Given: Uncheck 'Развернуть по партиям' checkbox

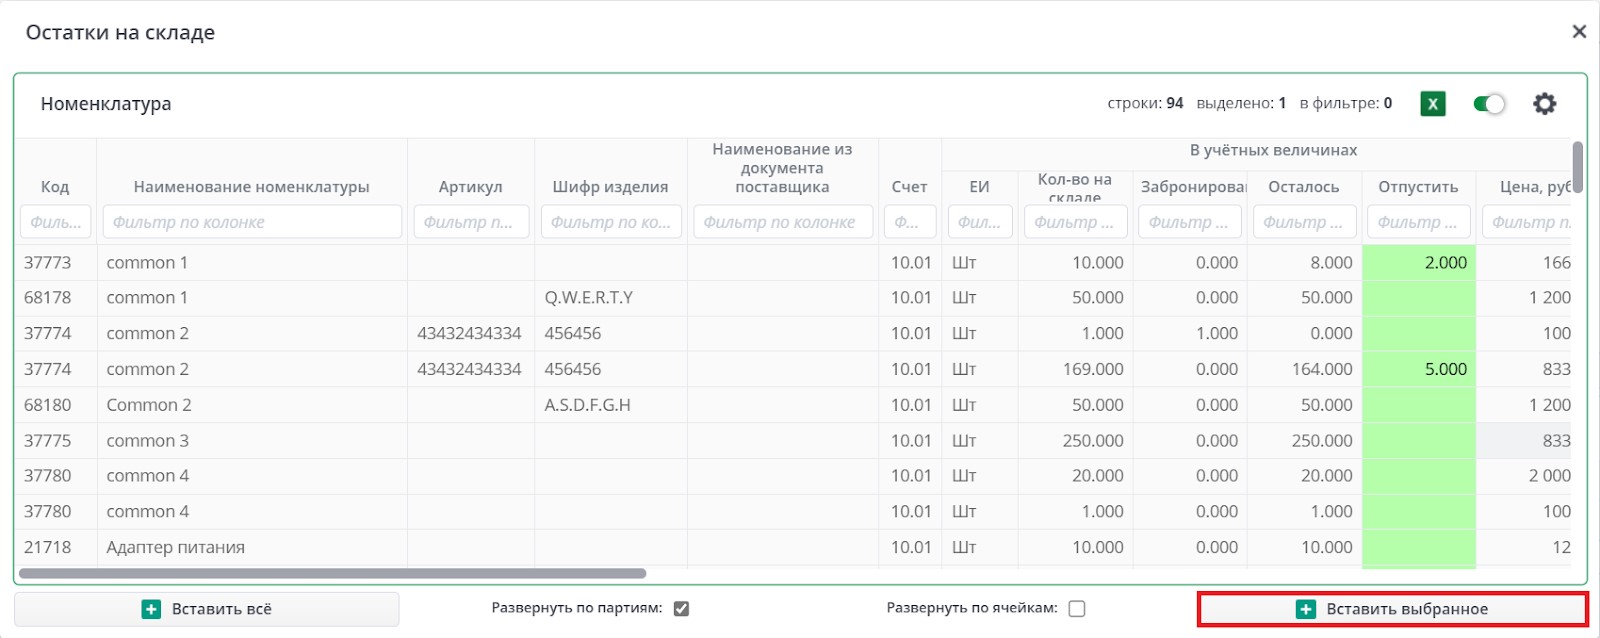Looking at the screenshot, I should [681, 609].
